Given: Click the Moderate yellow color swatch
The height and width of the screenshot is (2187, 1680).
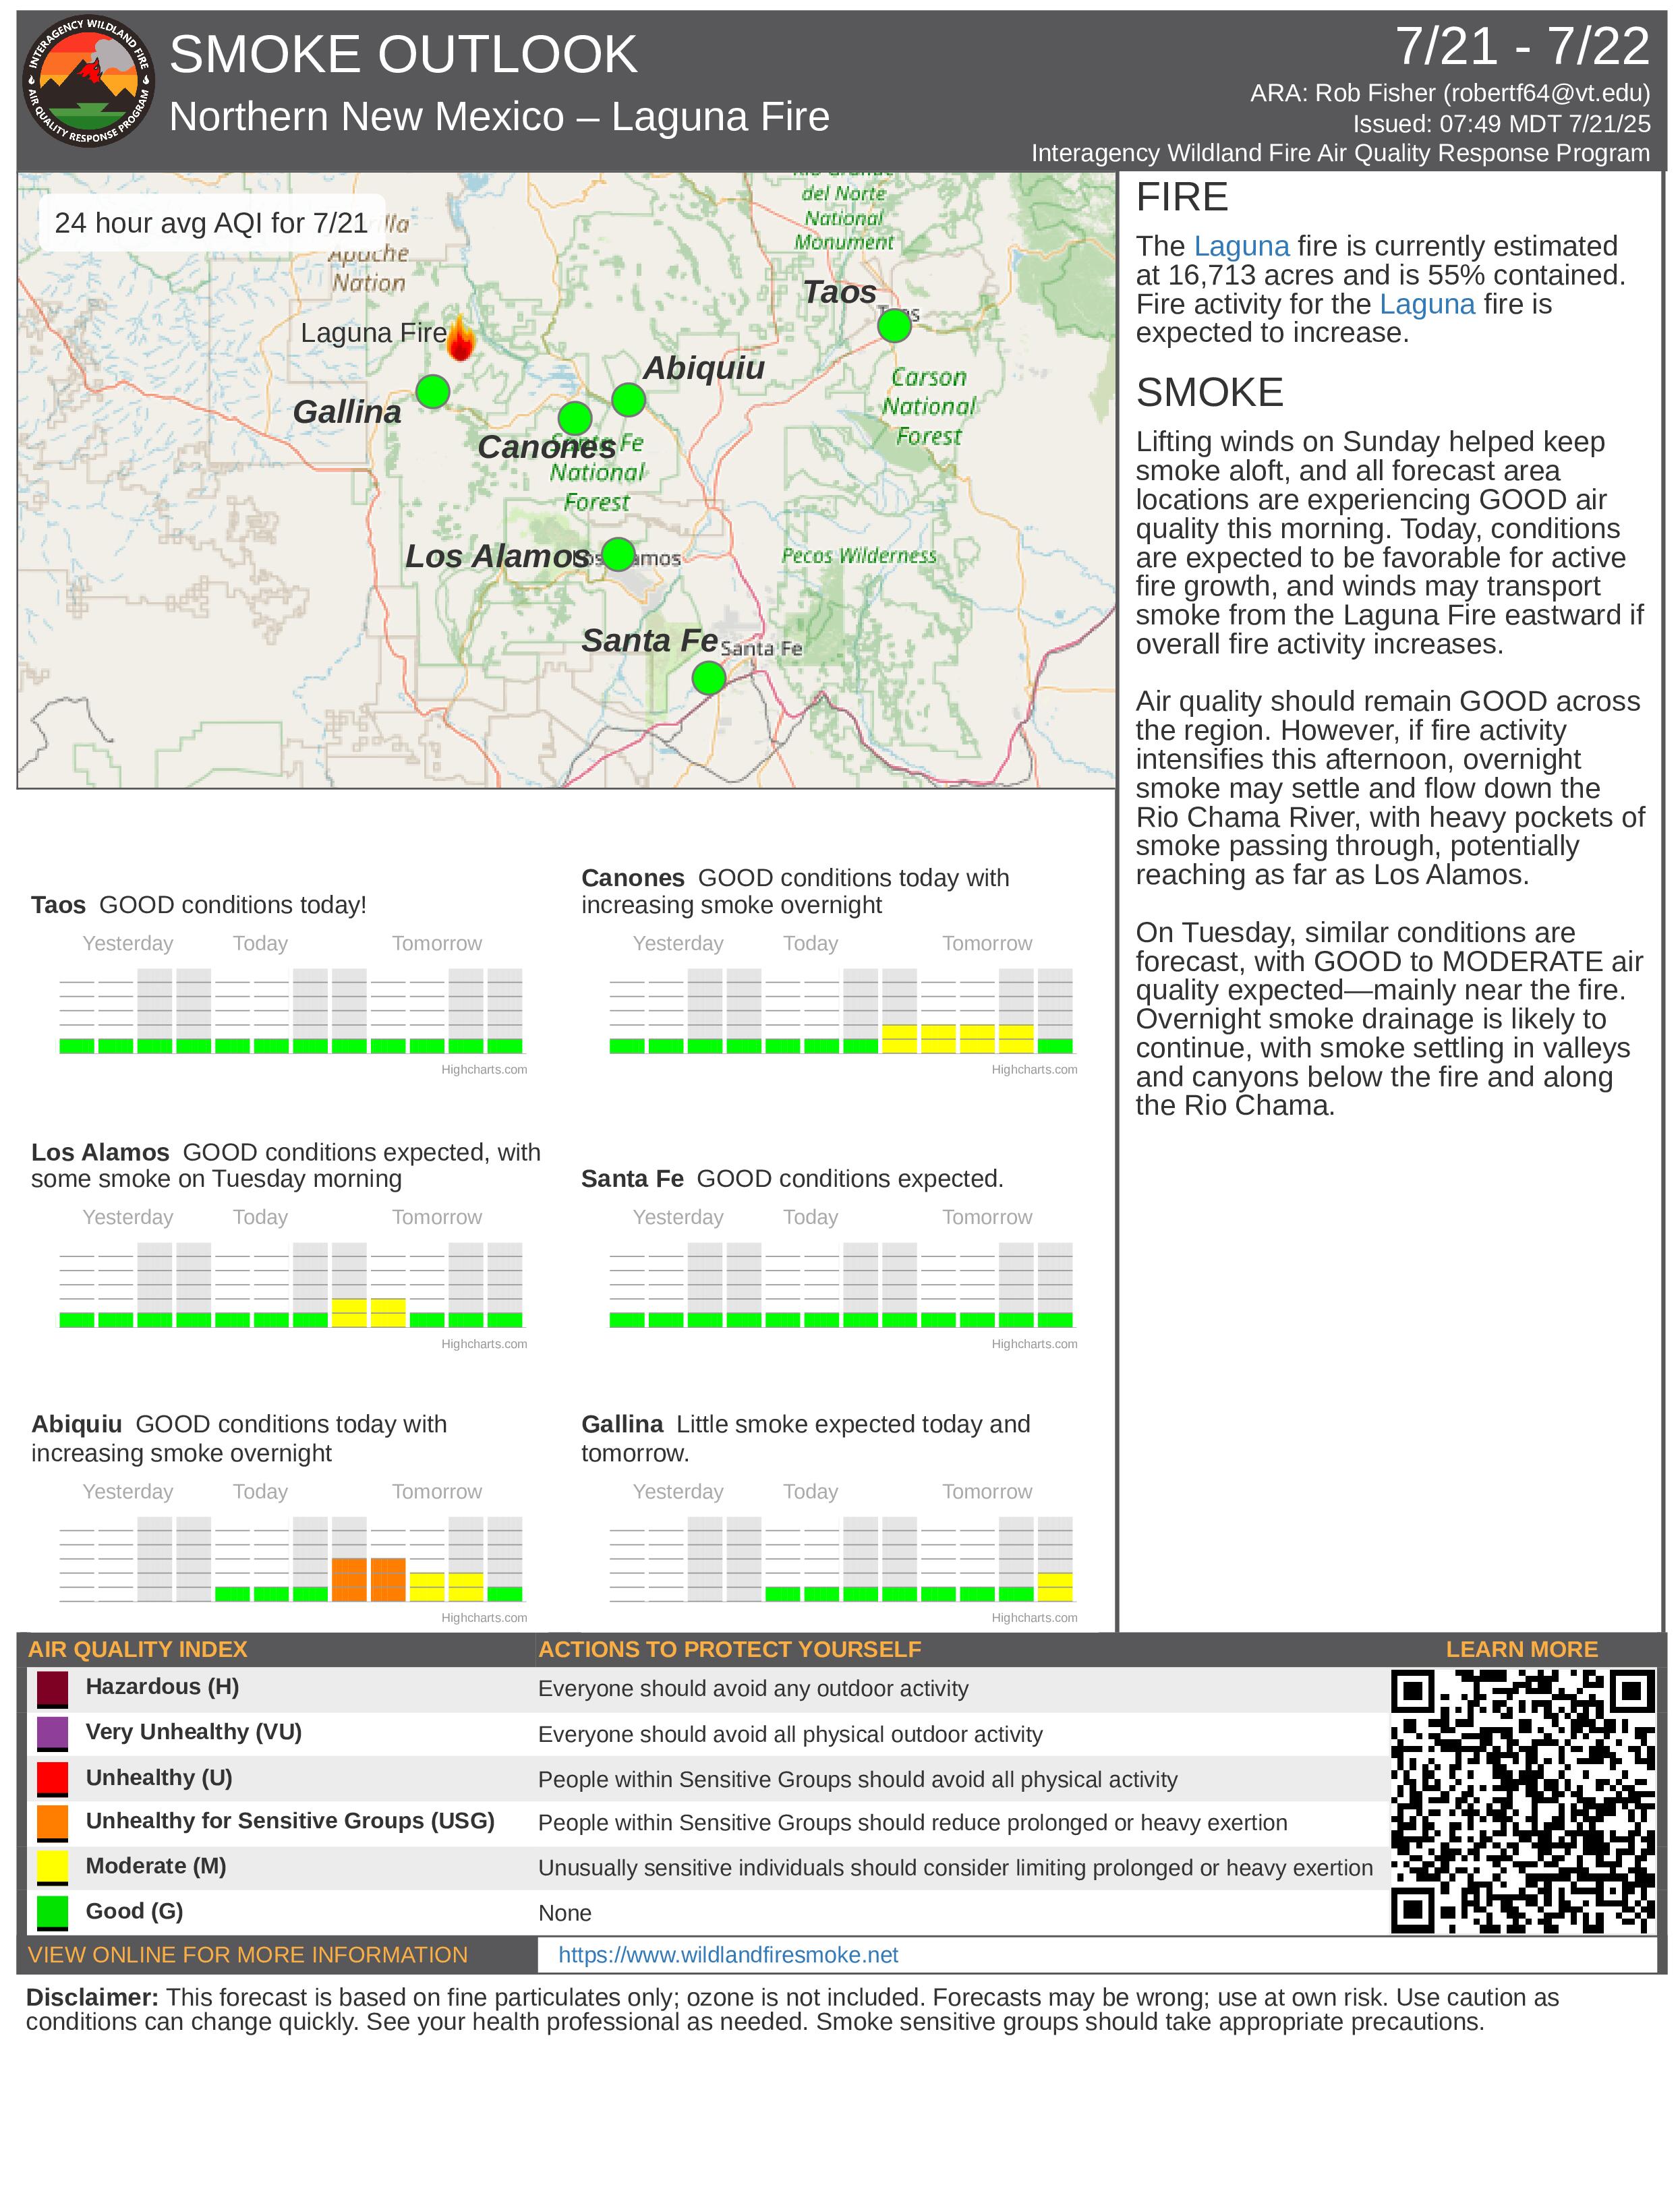Looking at the screenshot, I should click(52, 1867).
